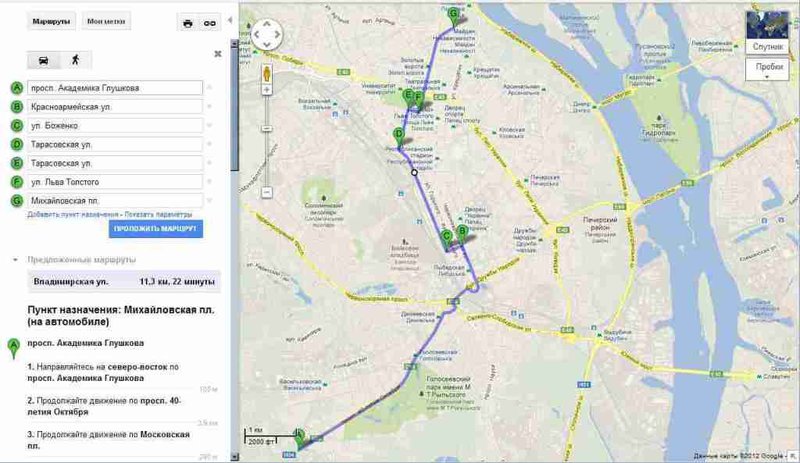800x463 pixels.
Task: Close the directions panel with X
Action: (218, 54)
